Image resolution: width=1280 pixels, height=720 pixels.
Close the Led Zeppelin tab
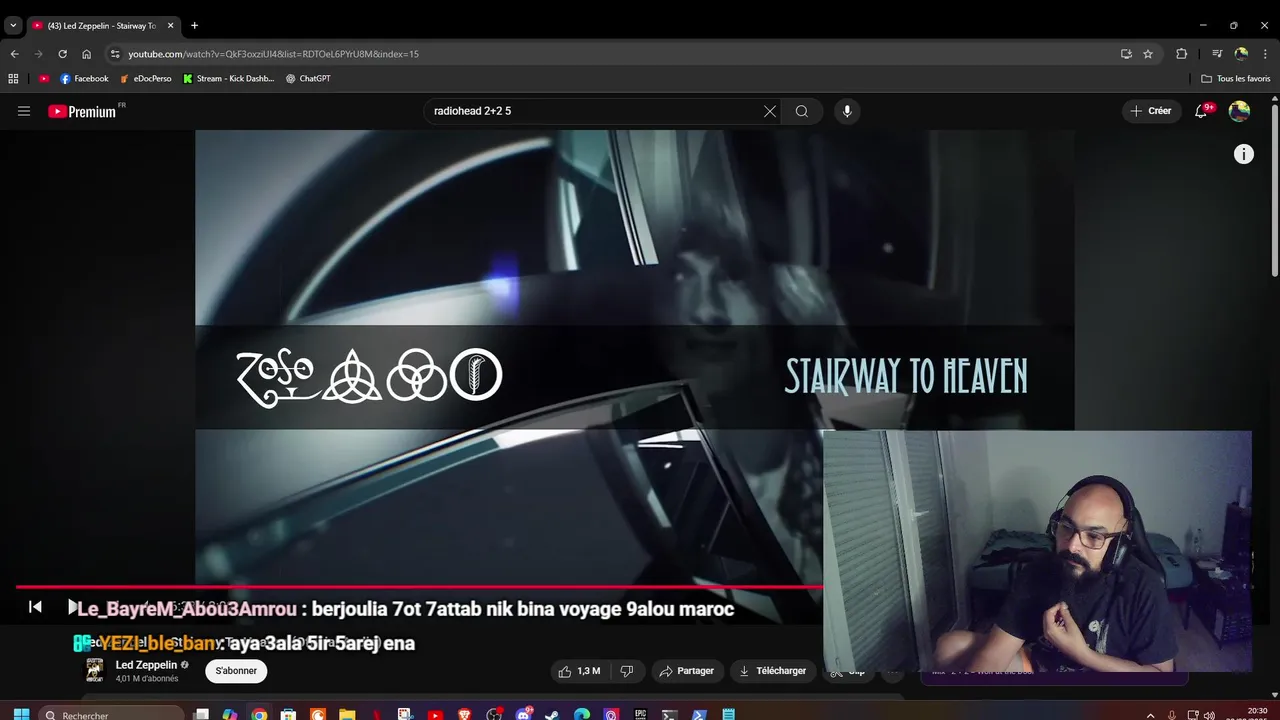(171, 25)
